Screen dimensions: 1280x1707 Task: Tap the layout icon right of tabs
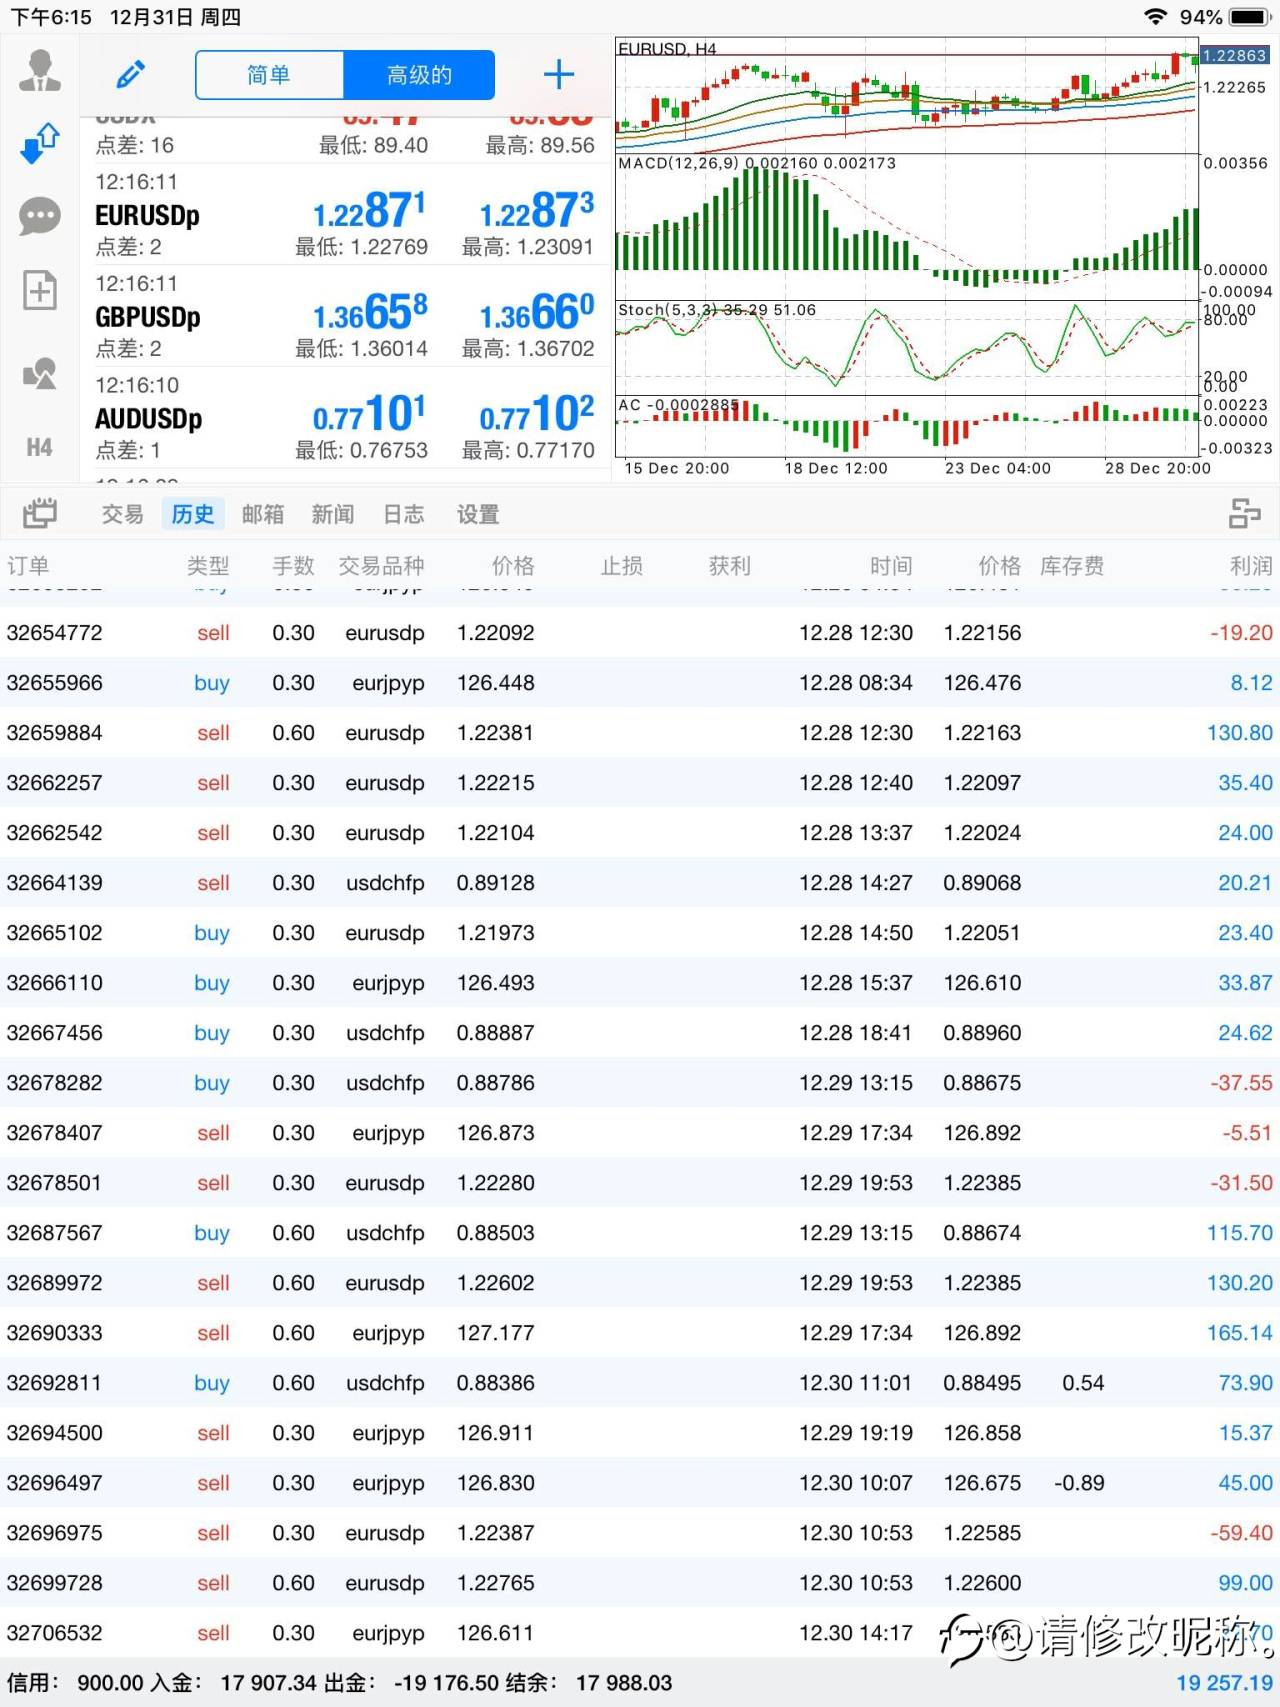point(1244,514)
